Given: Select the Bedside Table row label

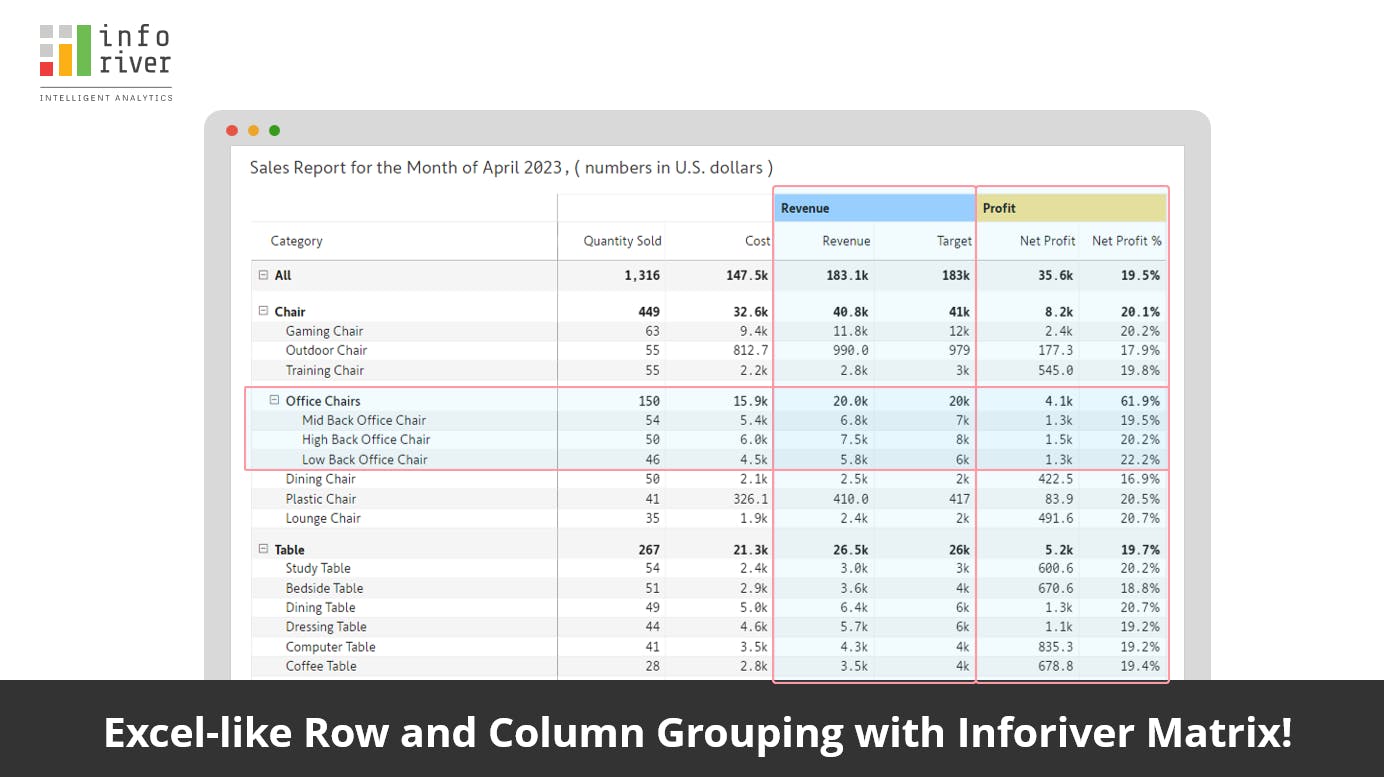Looking at the screenshot, I should [324, 588].
